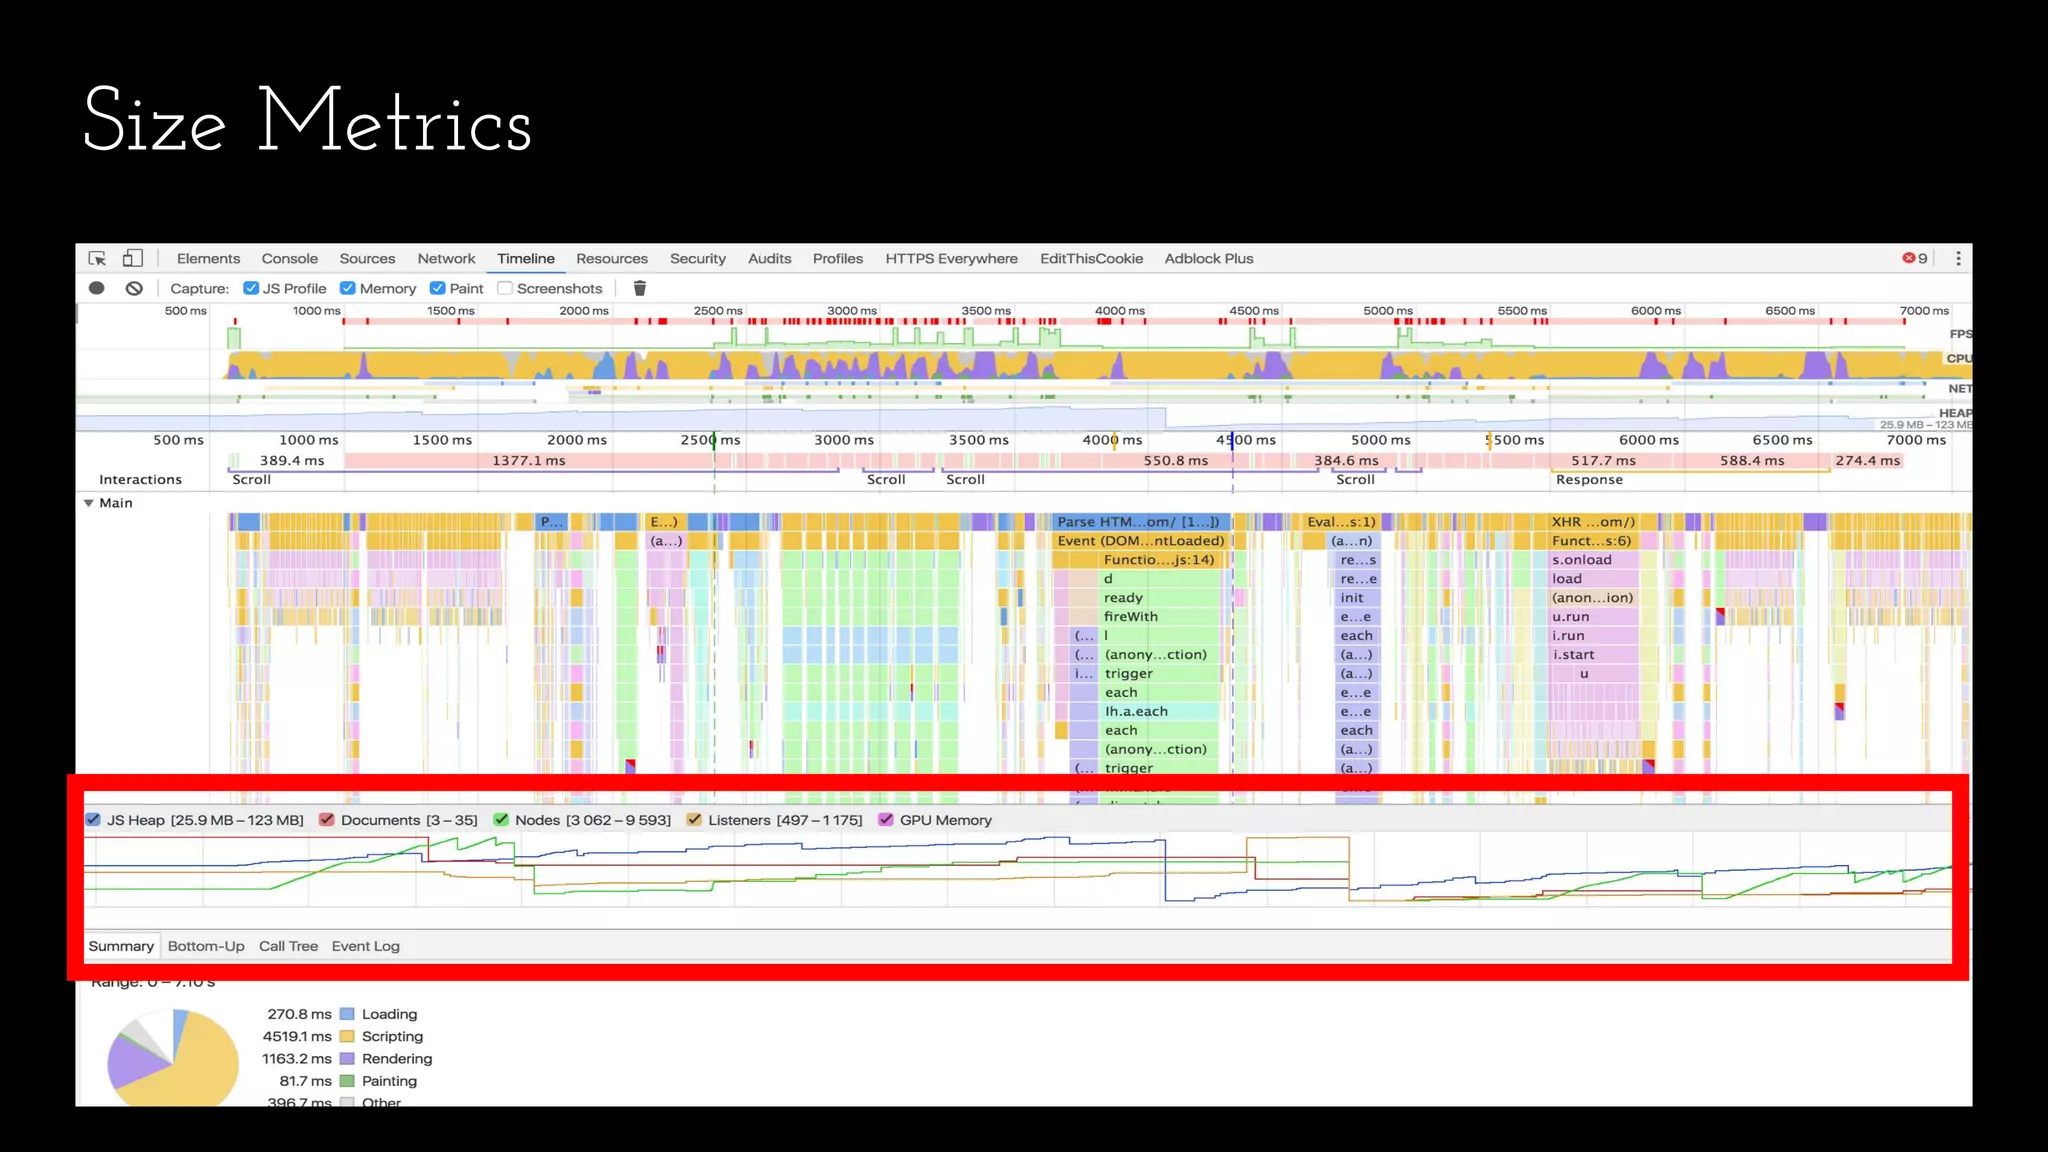The height and width of the screenshot is (1152, 2048).
Task: Switch to the Network panel tab
Action: point(446,258)
